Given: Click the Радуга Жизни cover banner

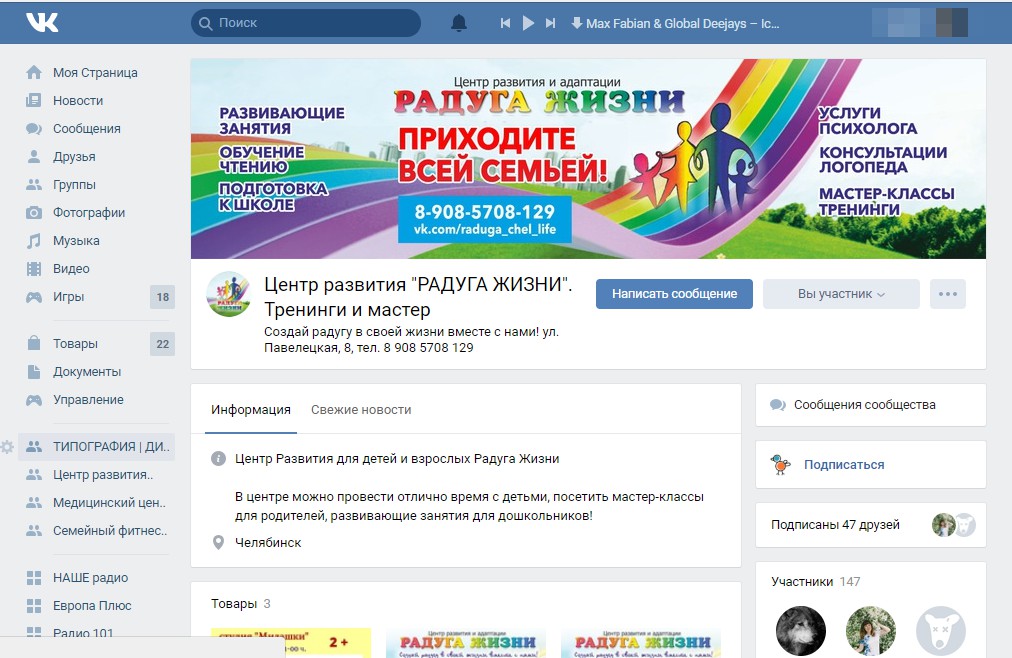Looking at the screenshot, I should pyautogui.click(x=588, y=159).
